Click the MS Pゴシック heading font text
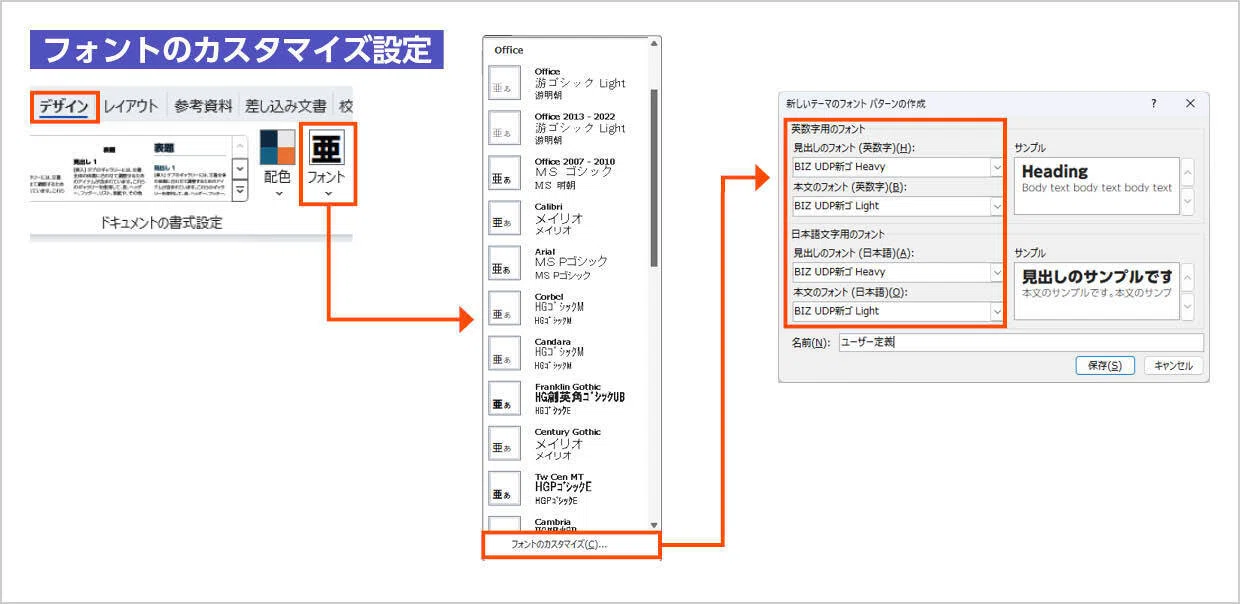The height and width of the screenshot is (604, 1240). point(571,261)
